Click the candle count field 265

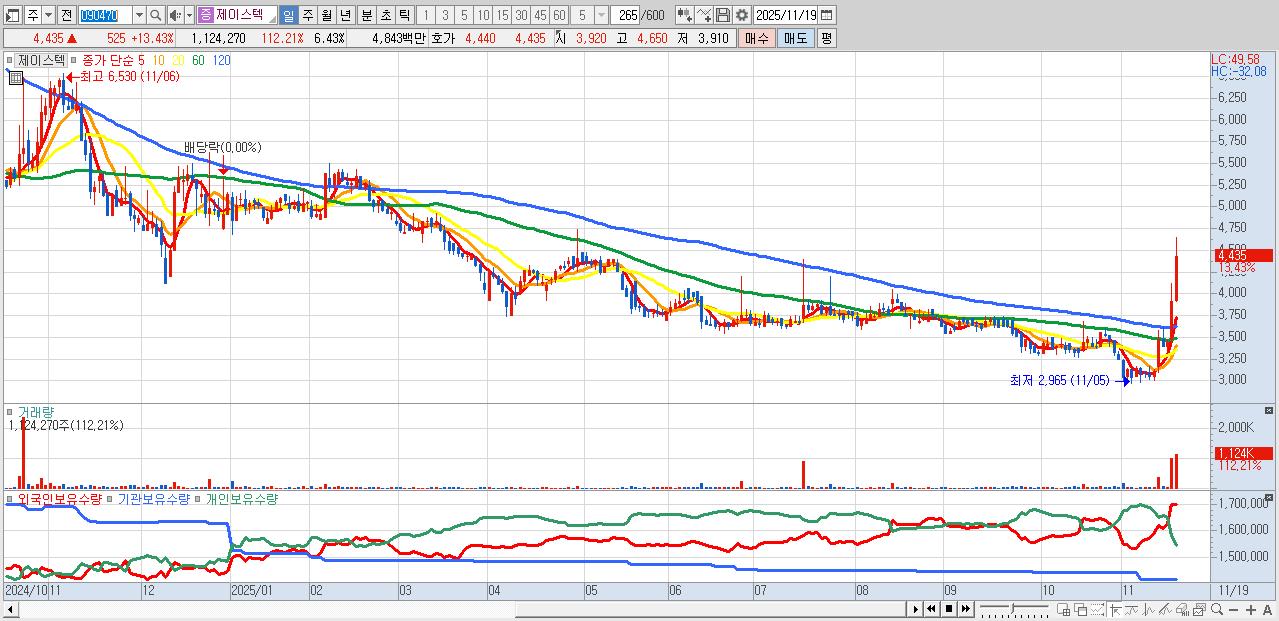(626, 15)
